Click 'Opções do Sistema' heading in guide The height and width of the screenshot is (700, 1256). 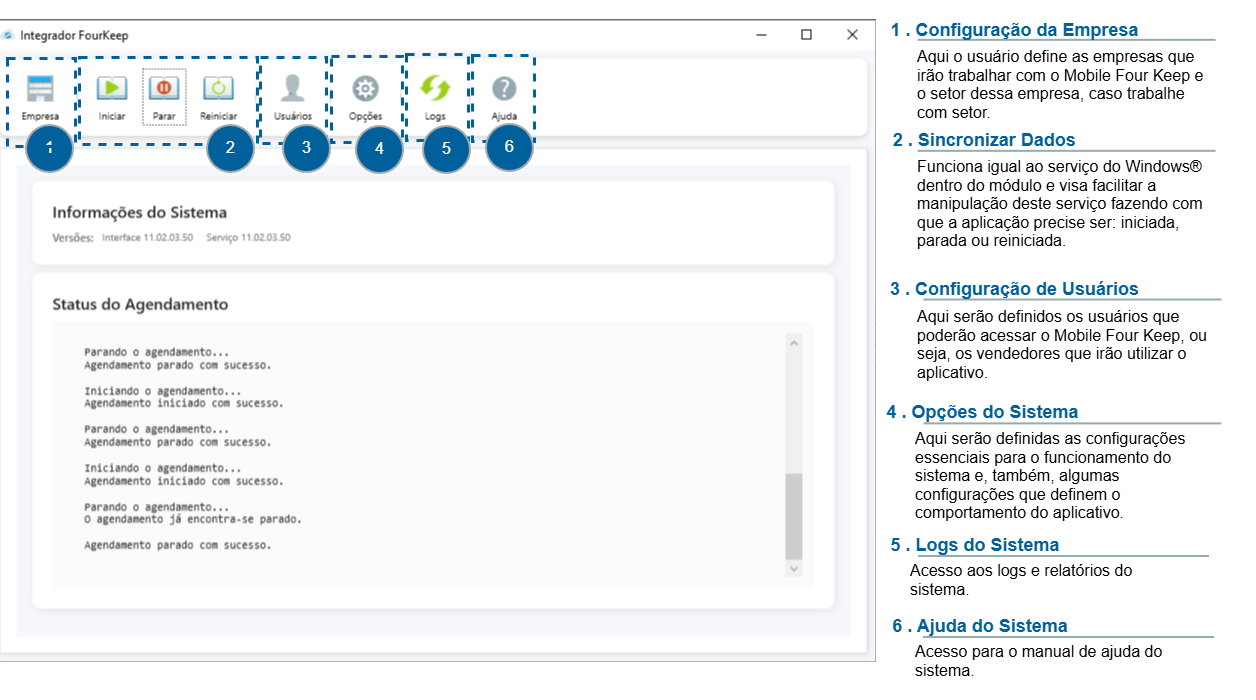click(x=995, y=412)
